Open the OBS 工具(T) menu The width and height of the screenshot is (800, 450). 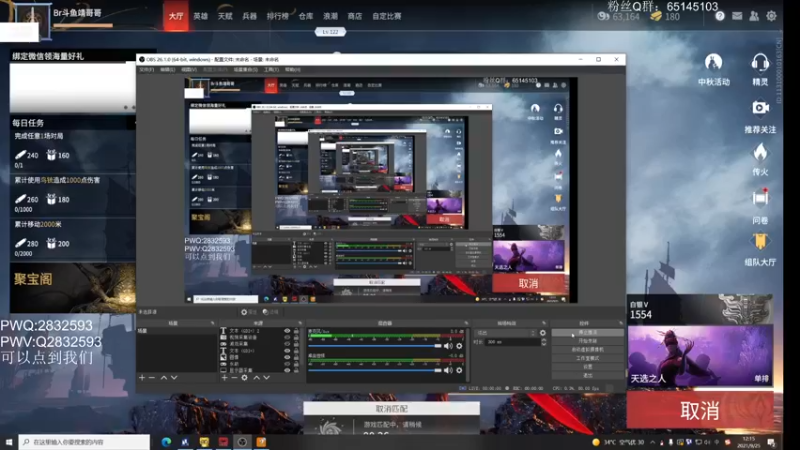tap(271, 69)
